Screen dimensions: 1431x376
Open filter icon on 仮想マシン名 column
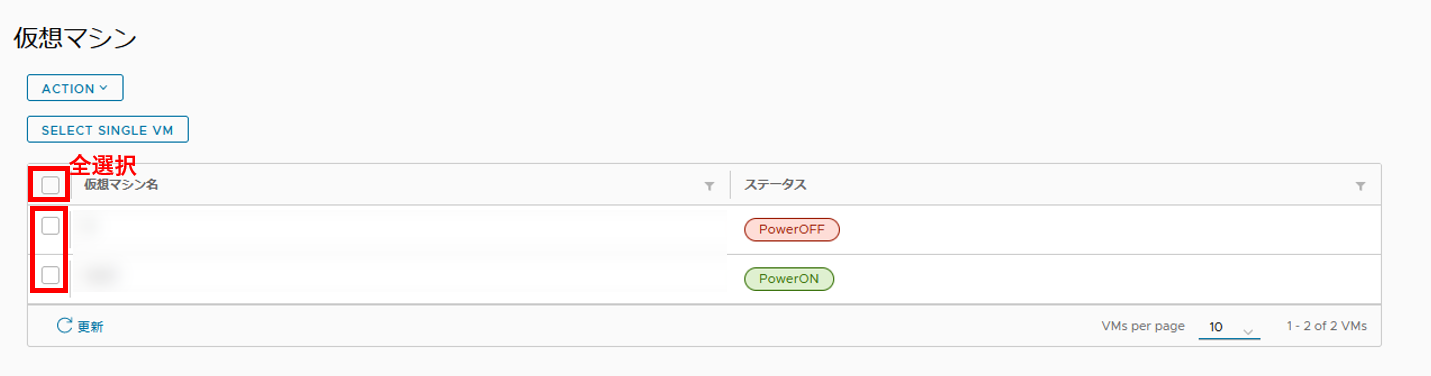(x=709, y=186)
